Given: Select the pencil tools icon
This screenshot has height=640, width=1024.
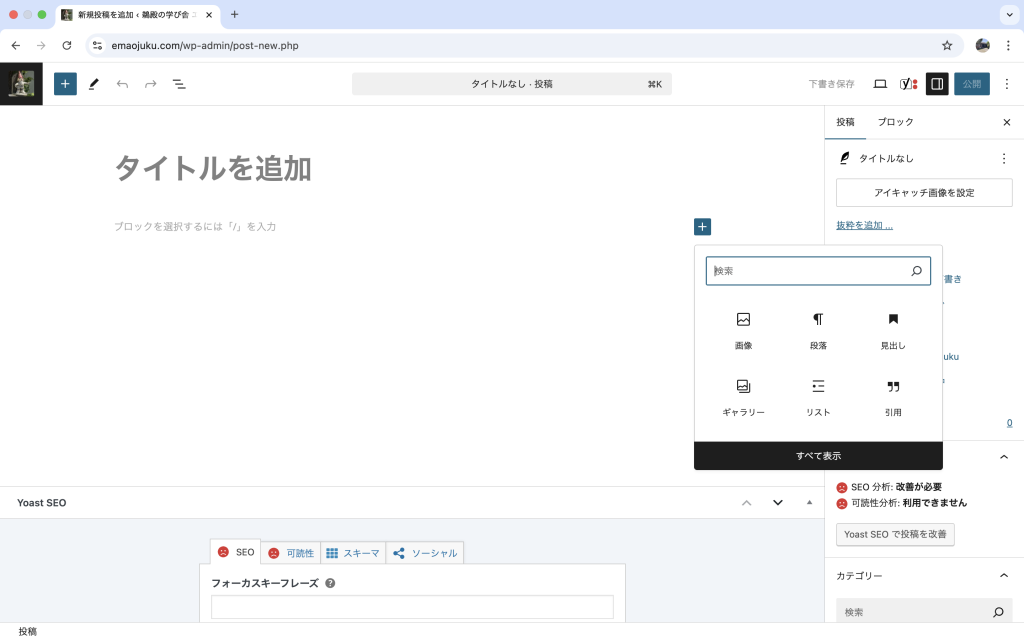Looking at the screenshot, I should (x=94, y=84).
